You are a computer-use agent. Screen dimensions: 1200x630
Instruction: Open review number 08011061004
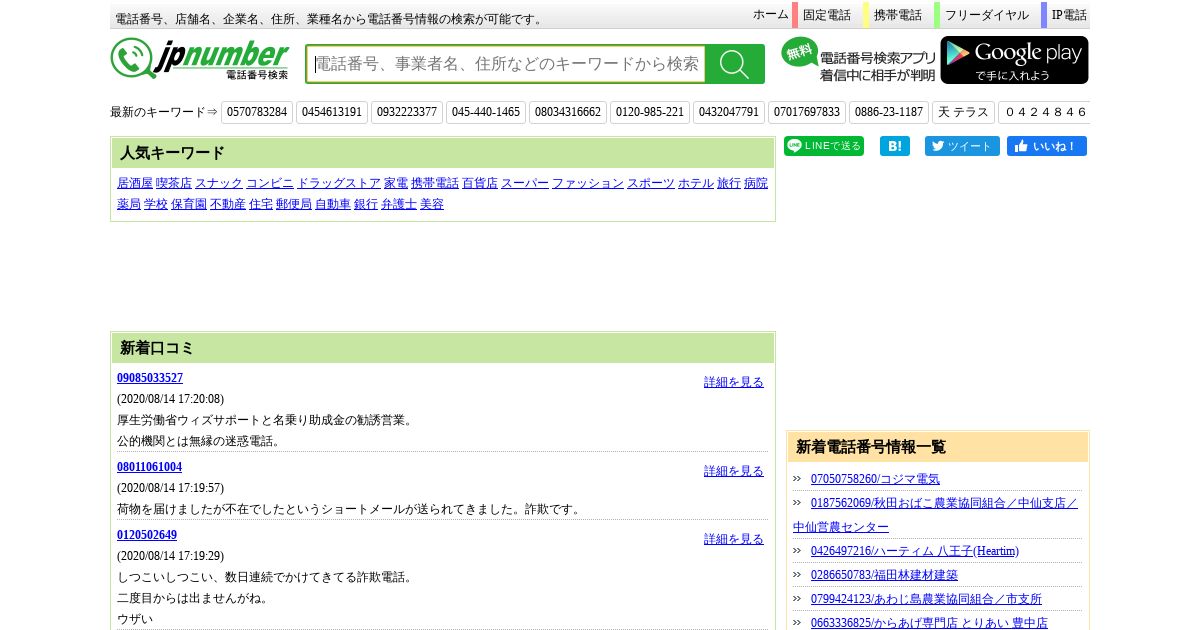(150, 467)
